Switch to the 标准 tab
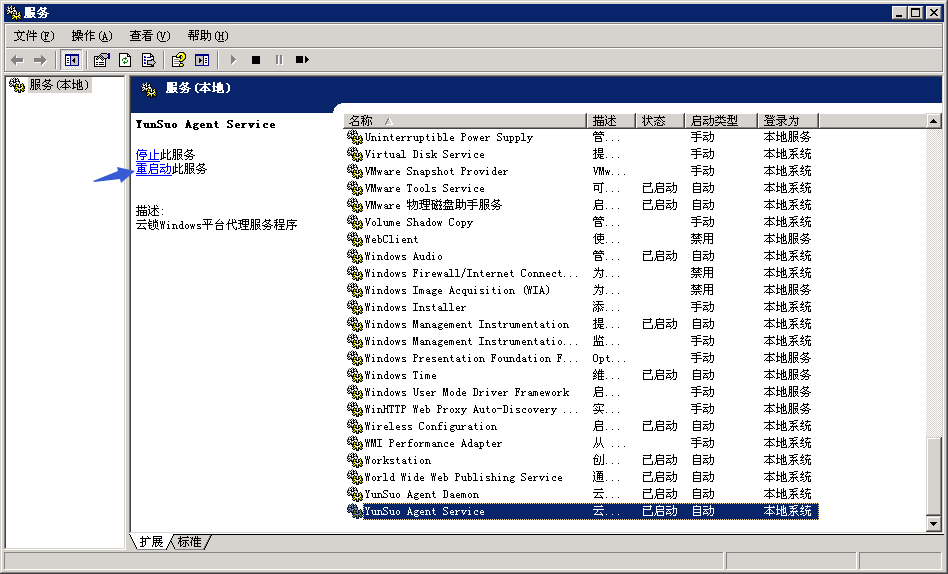This screenshot has width=948, height=574. (189, 542)
